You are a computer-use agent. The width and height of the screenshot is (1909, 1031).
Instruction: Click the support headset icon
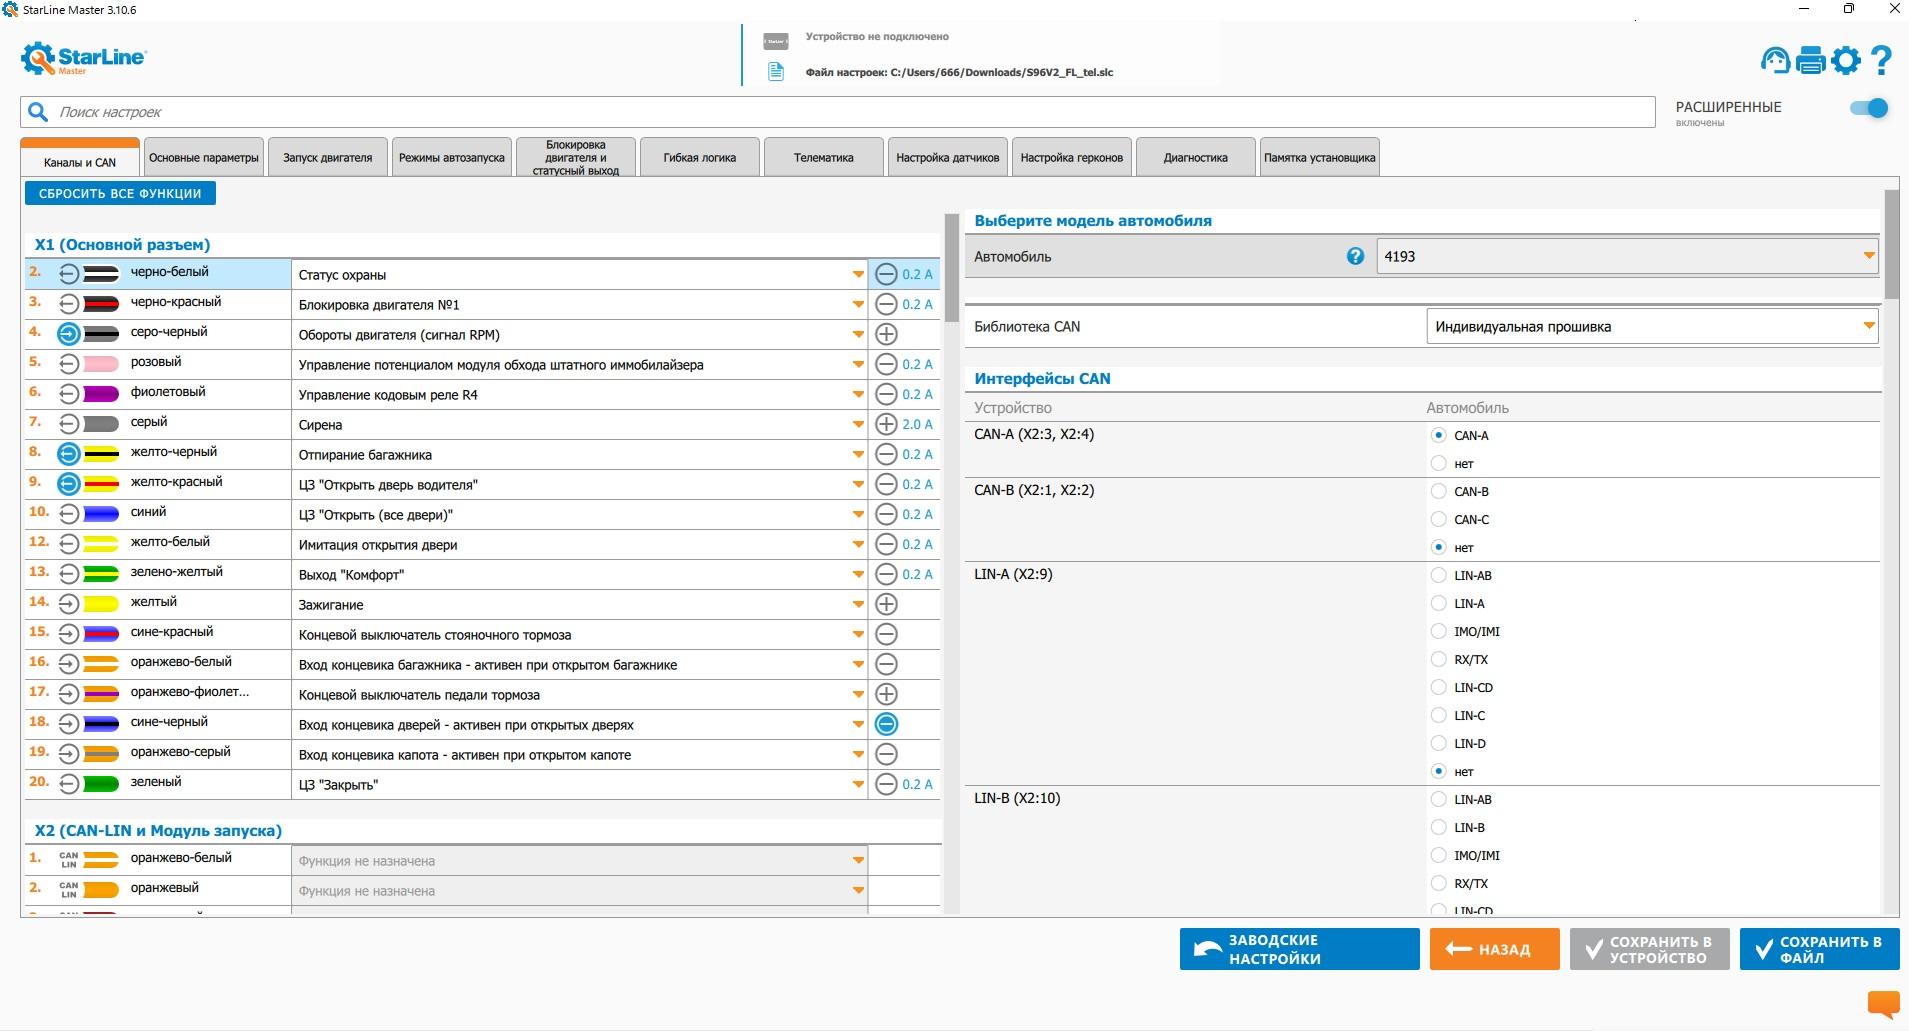point(1775,61)
